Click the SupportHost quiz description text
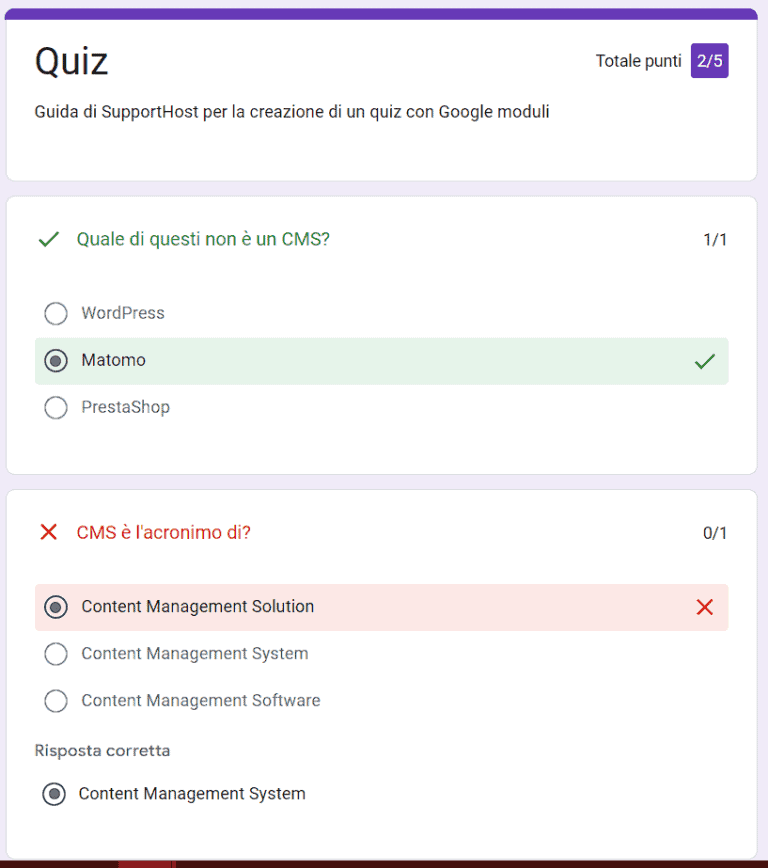 (x=292, y=112)
